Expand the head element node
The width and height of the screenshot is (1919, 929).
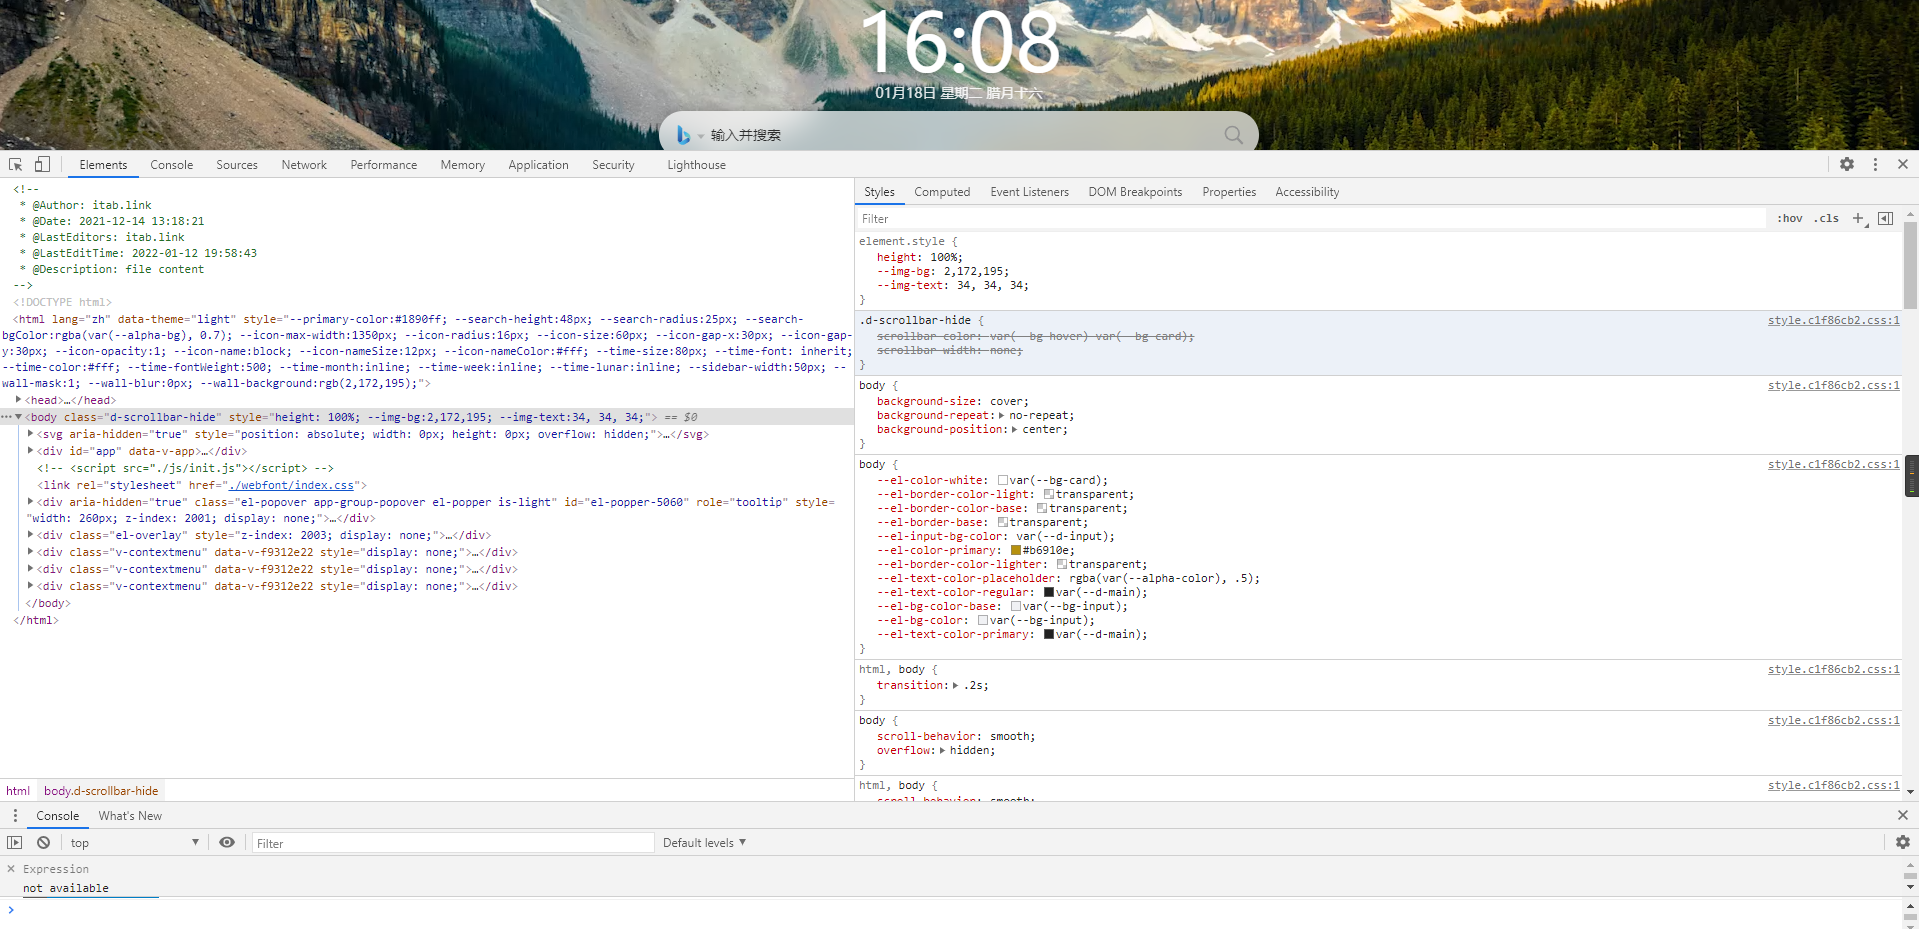tap(19, 400)
